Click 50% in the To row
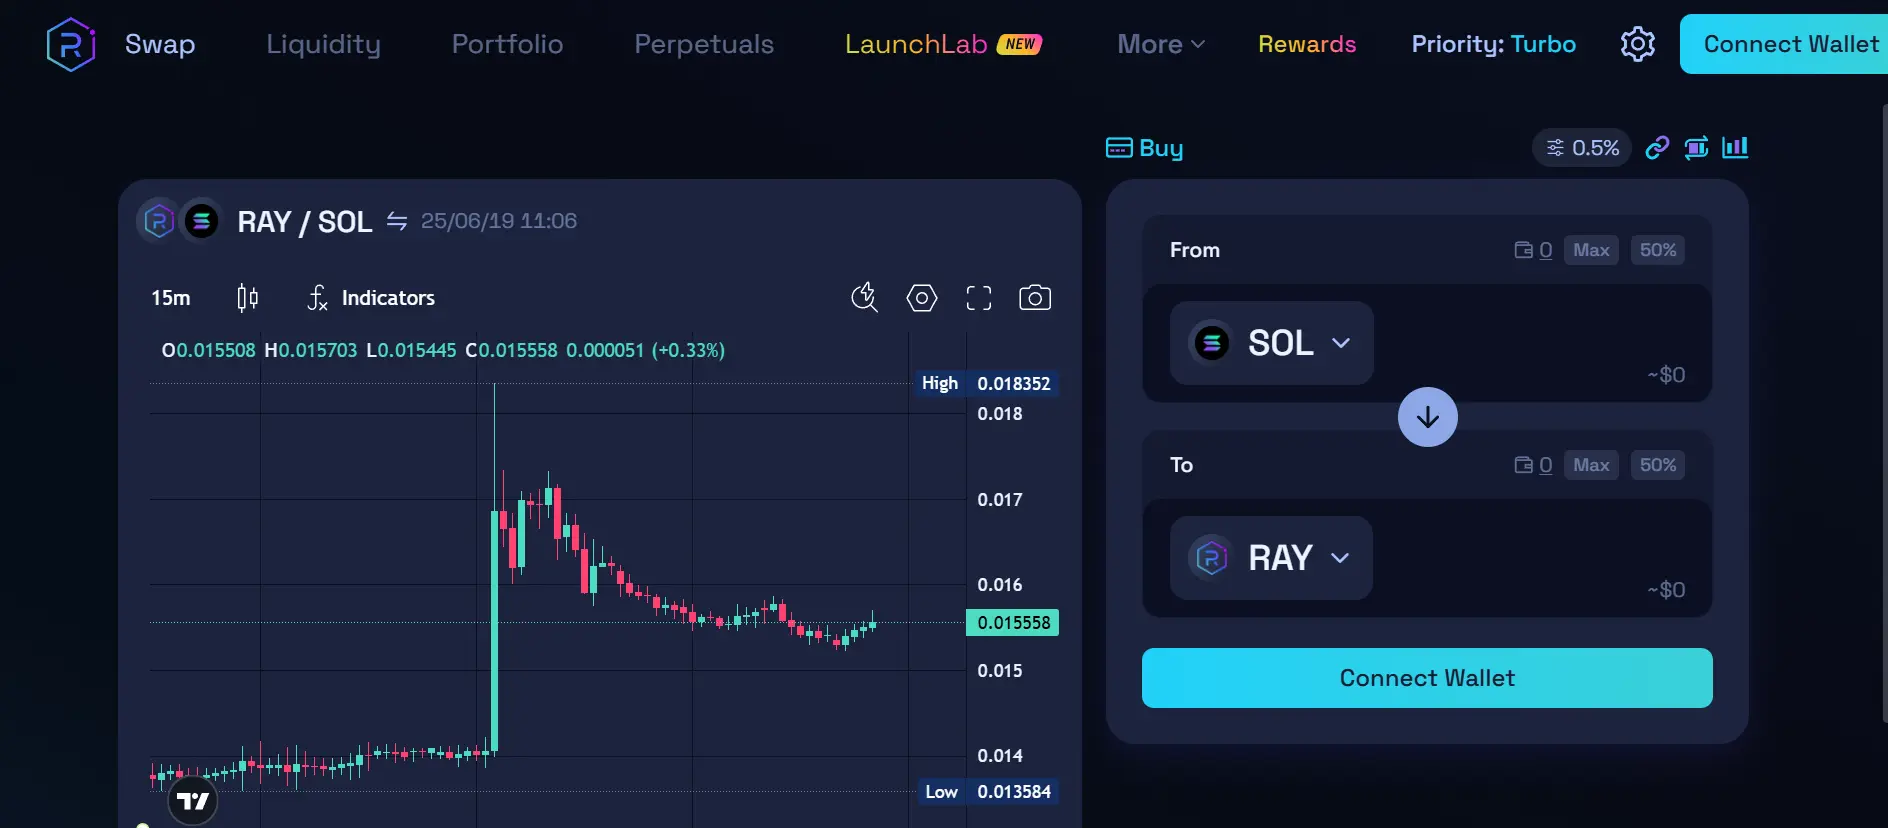This screenshot has height=828, width=1888. pyautogui.click(x=1658, y=465)
